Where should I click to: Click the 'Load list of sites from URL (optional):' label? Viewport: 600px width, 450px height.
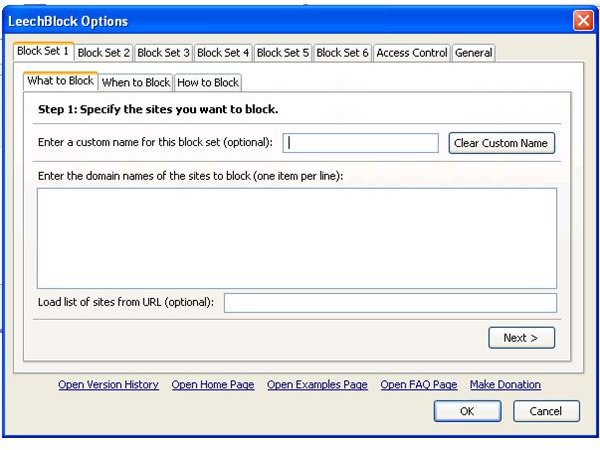click(126, 302)
